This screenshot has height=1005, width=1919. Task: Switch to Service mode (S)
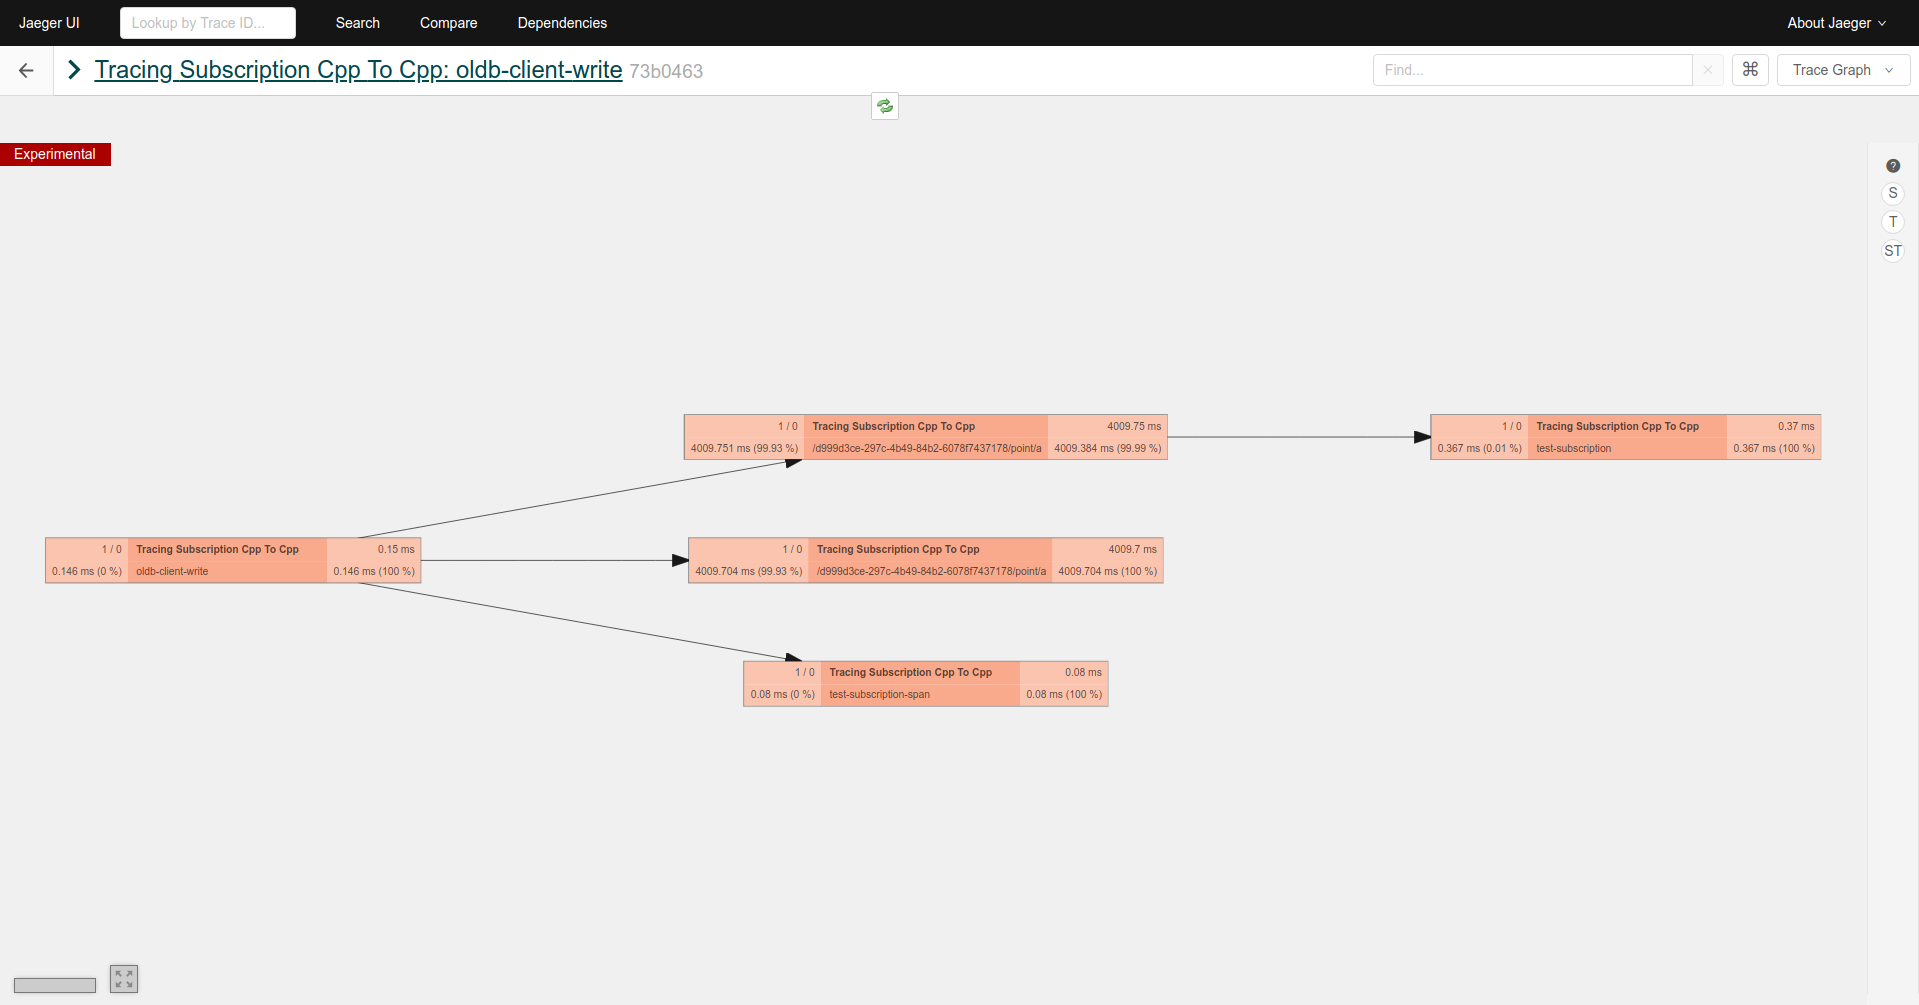coord(1892,194)
